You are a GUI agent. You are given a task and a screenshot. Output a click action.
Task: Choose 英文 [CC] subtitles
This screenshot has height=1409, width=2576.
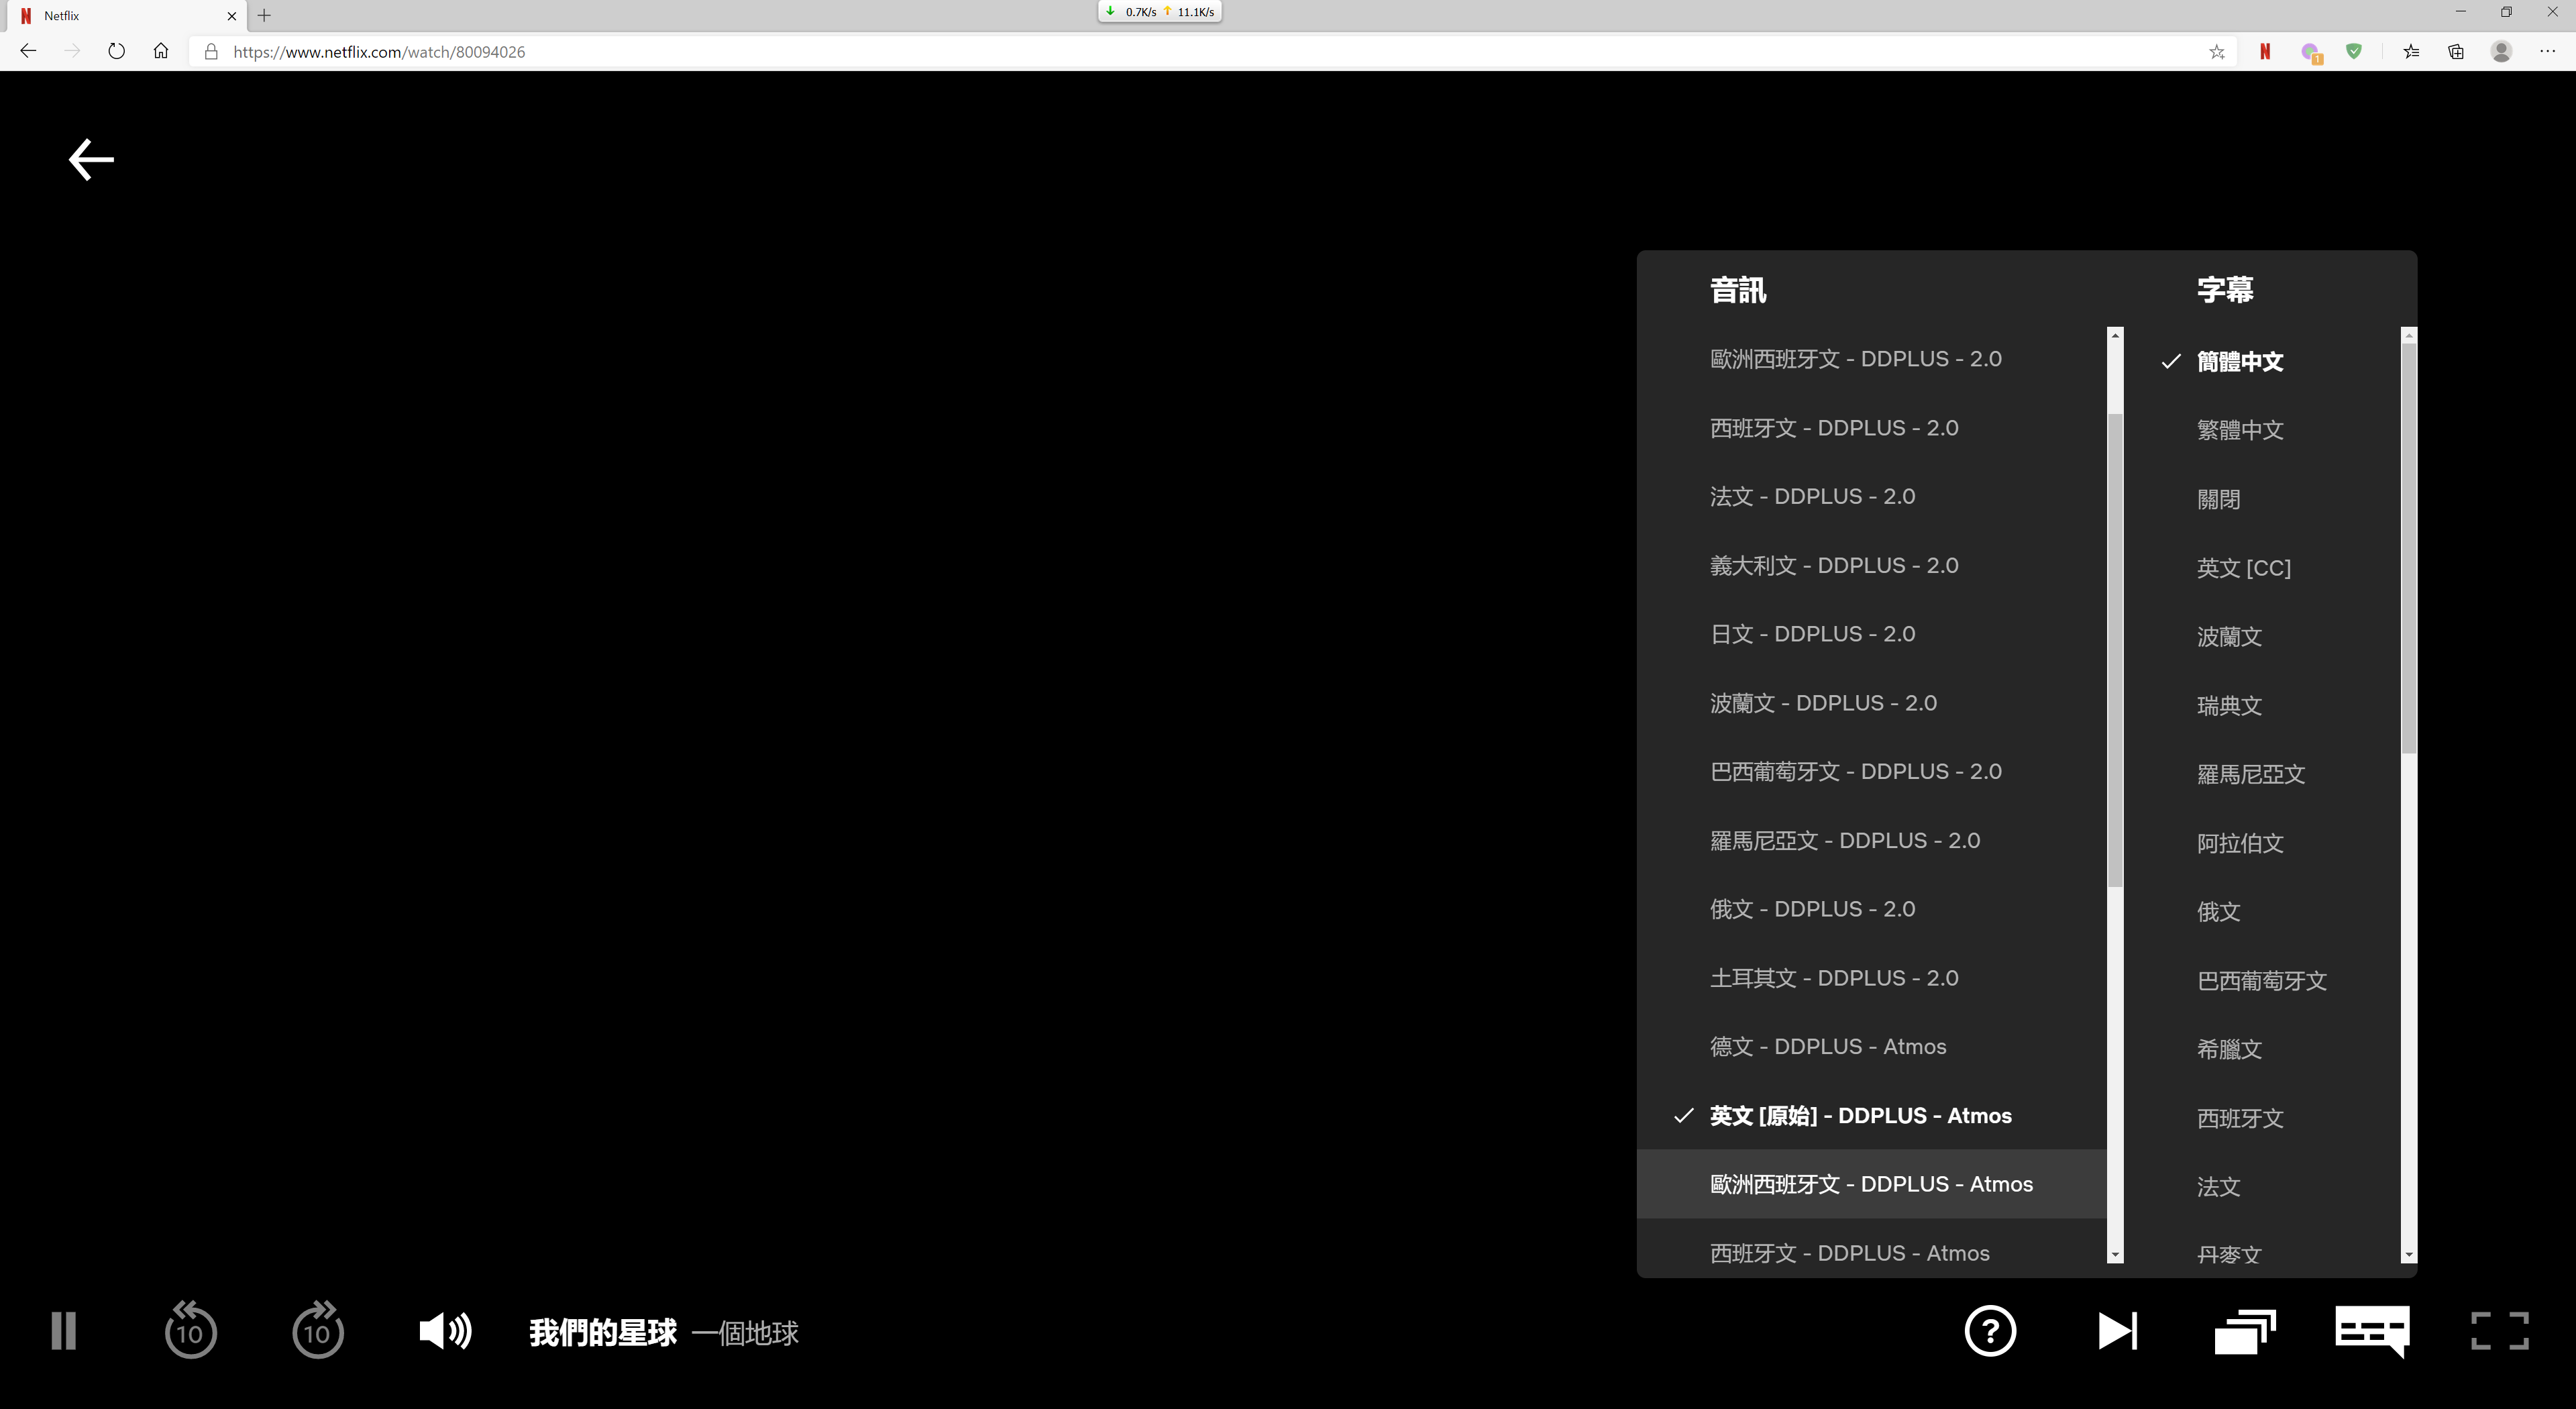pyautogui.click(x=2243, y=568)
